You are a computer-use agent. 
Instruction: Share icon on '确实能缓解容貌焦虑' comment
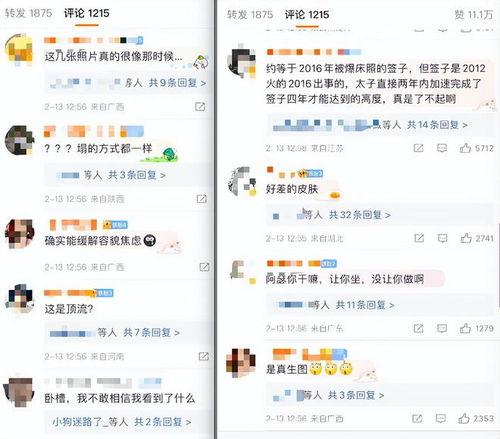pos(204,267)
